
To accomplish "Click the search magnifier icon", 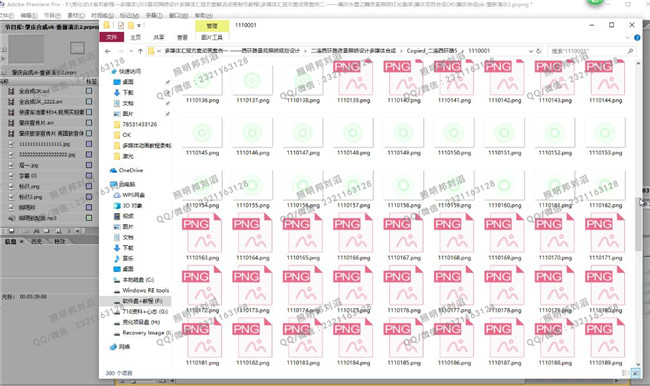I will pos(630,51).
